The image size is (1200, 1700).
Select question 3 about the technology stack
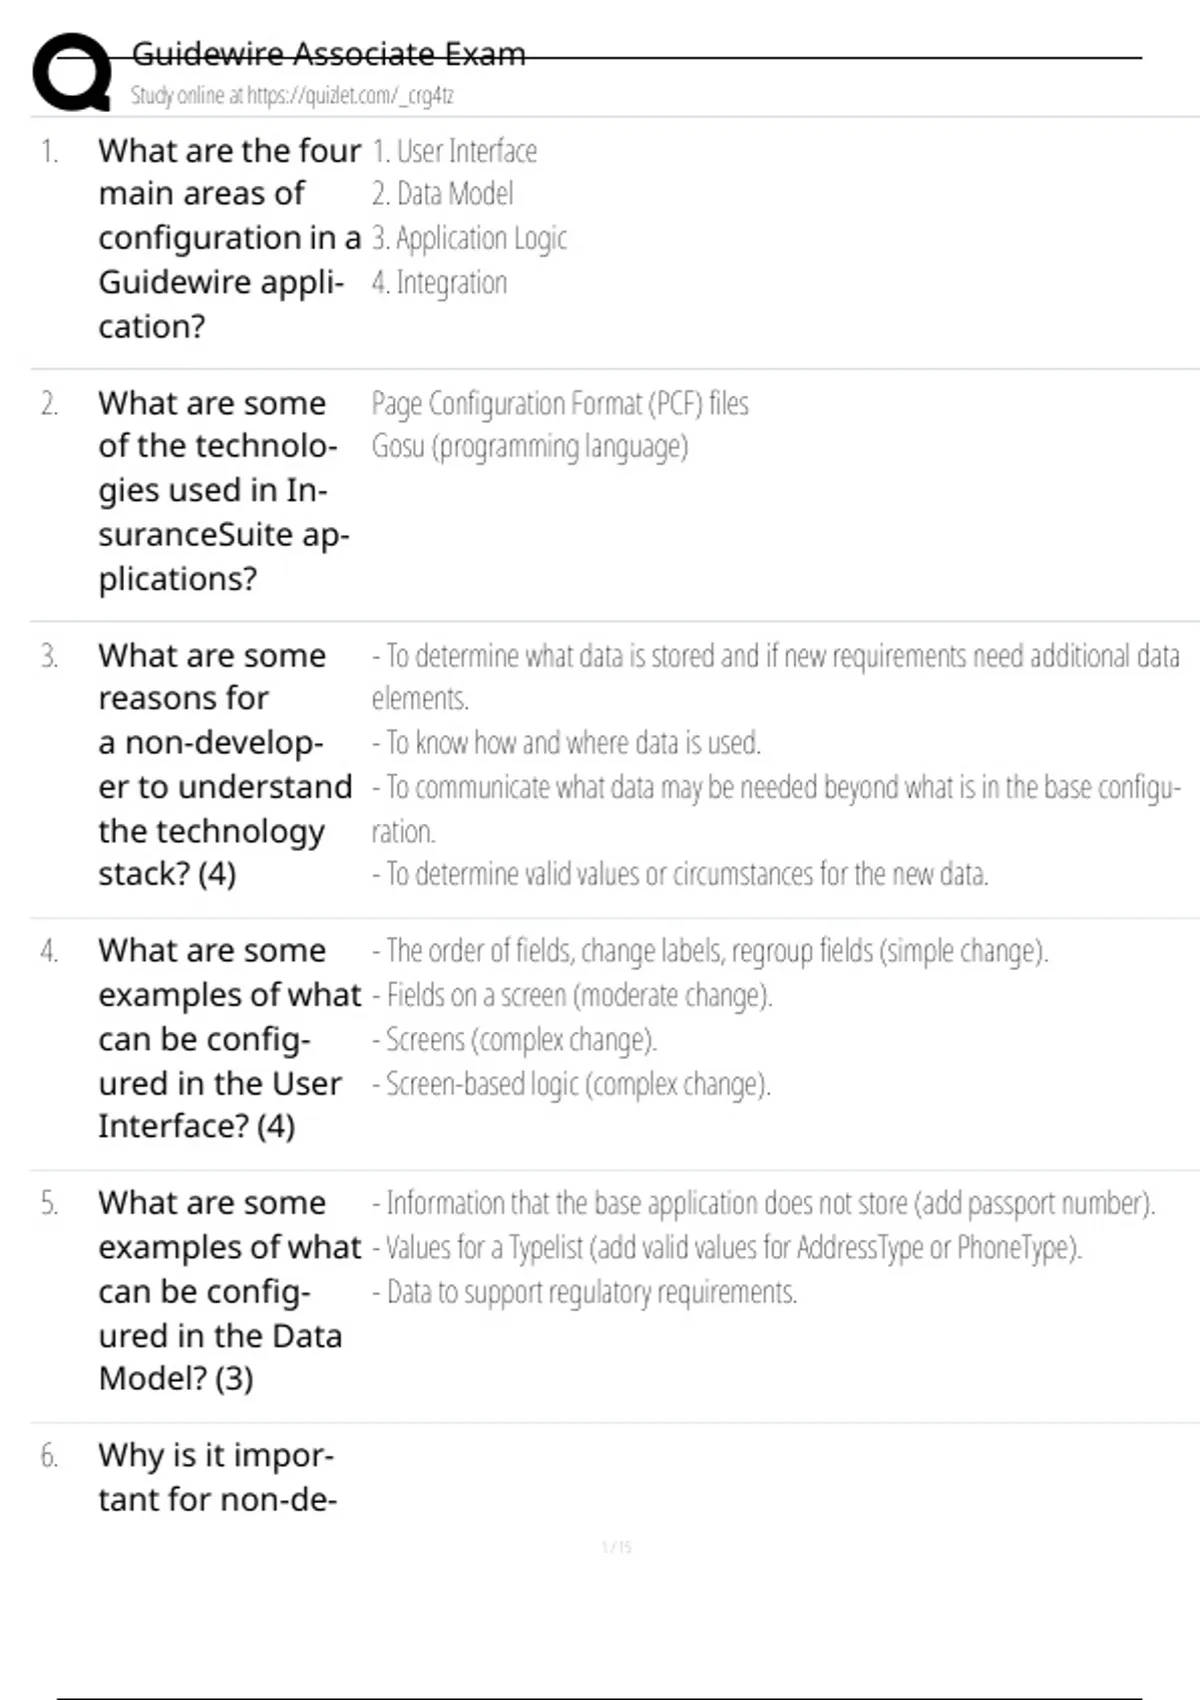point(224,764)
